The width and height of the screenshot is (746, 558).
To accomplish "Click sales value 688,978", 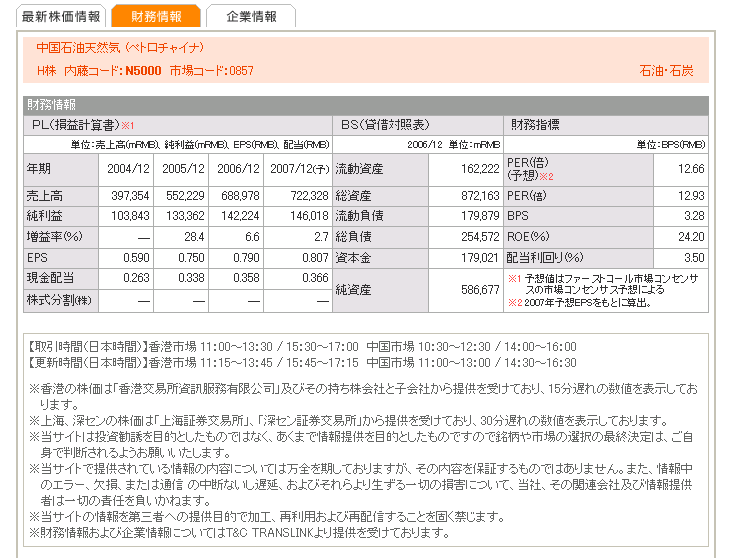I will 240,196.
